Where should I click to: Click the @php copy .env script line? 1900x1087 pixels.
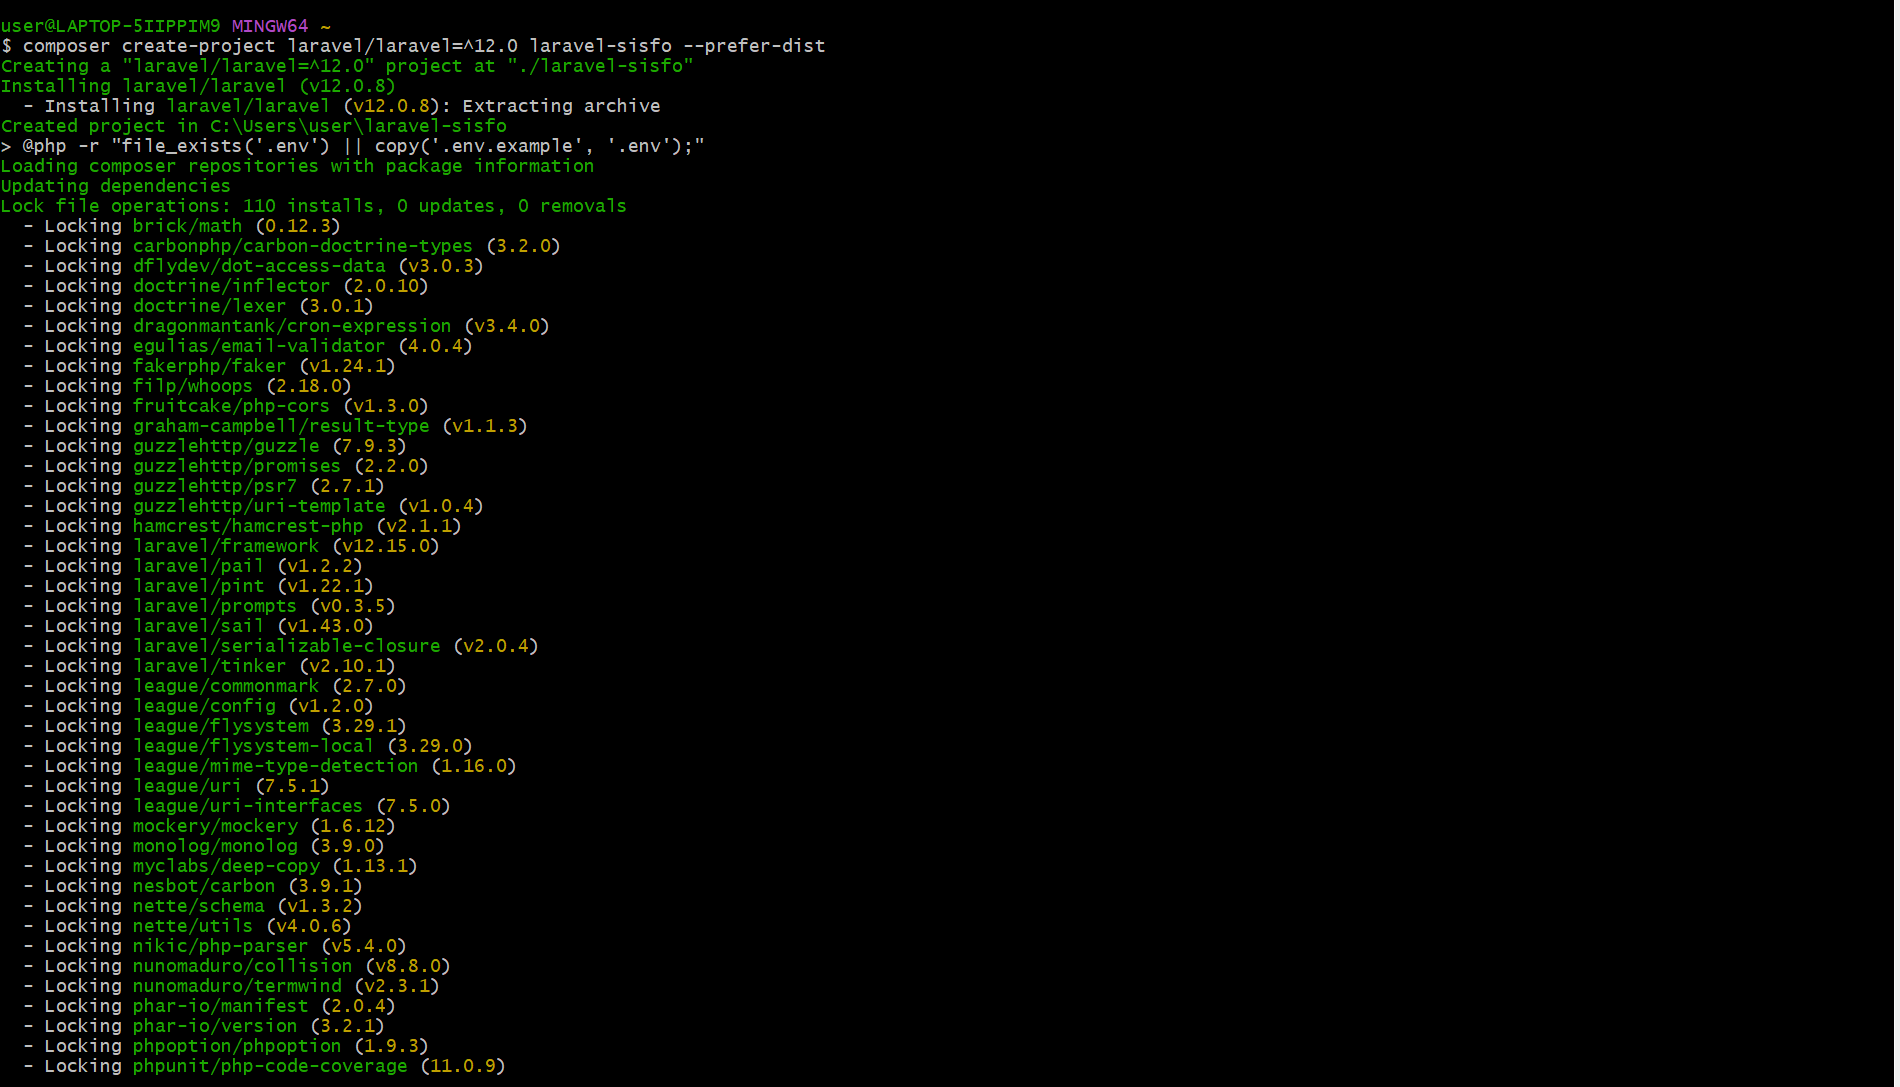tap(352, 146)
